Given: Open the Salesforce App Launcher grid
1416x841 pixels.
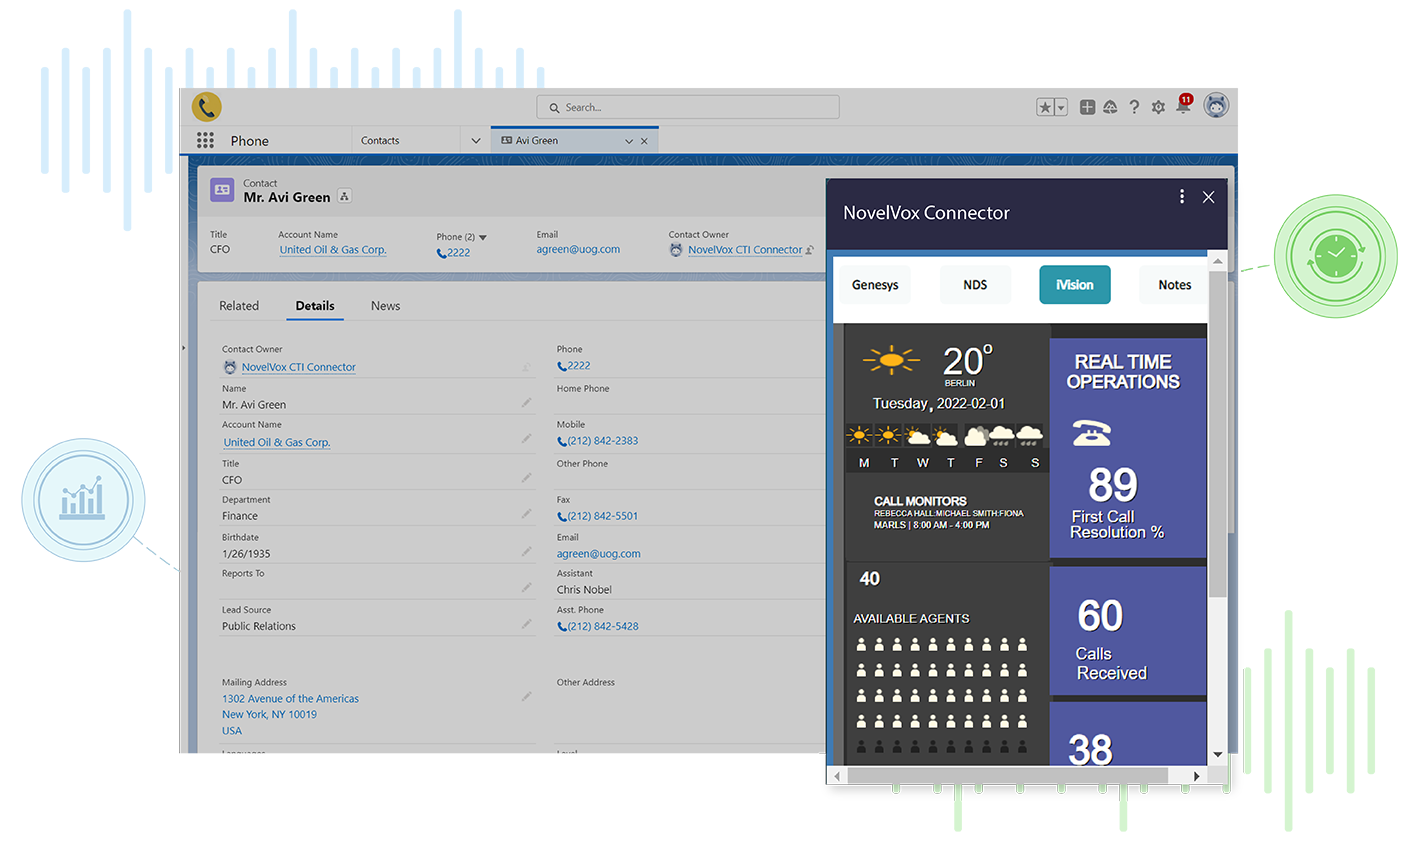Looking at the screenshot, I should tap(205, 140).
